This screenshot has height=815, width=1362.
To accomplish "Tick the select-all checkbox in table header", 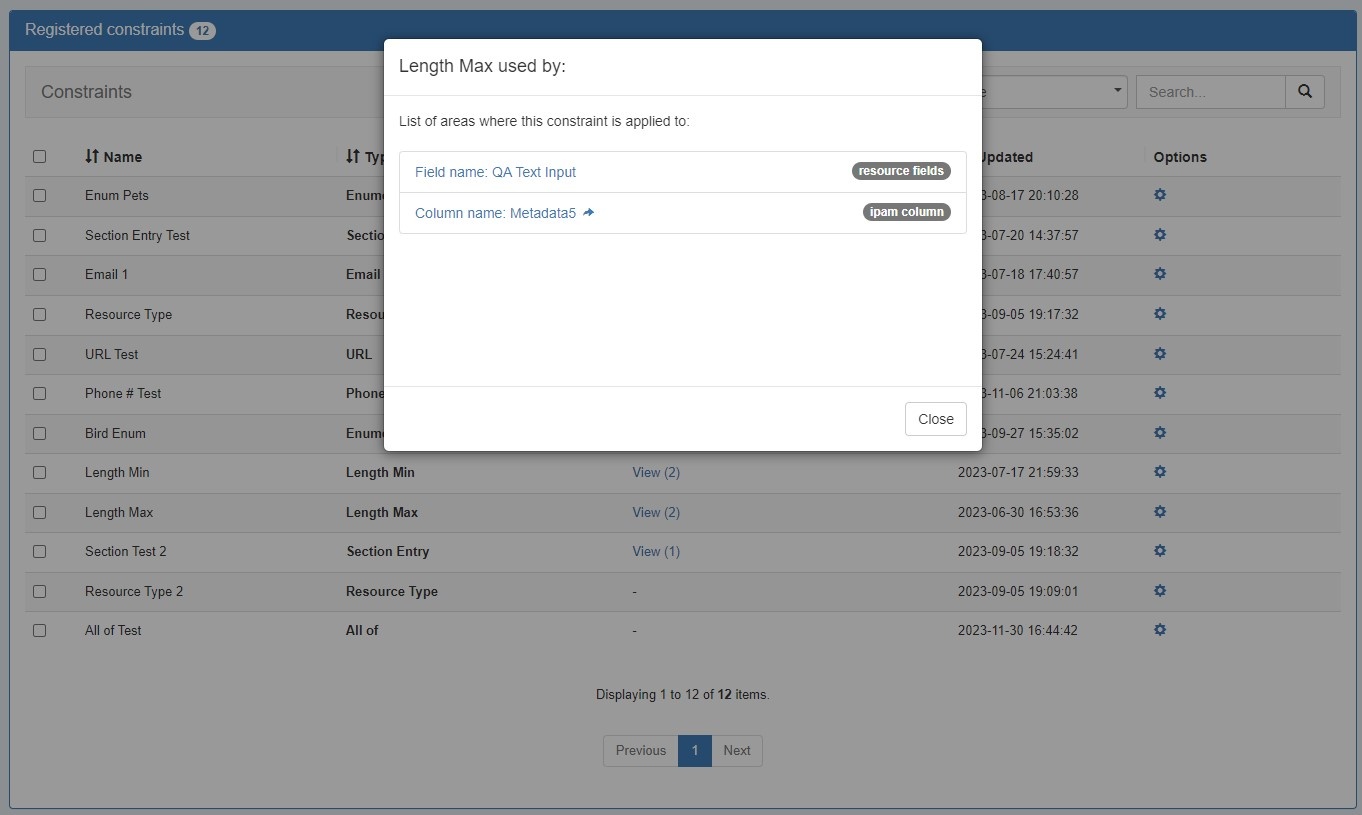I will (40, 157).
